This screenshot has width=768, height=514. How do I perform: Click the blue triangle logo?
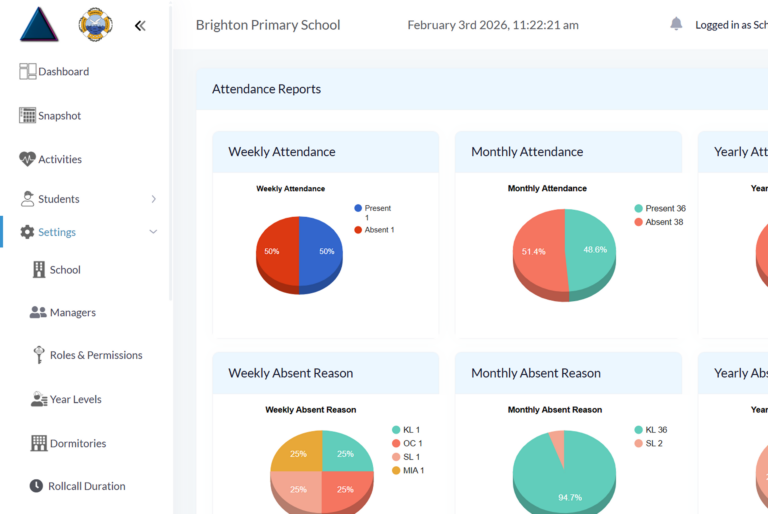tap(39, 25)
